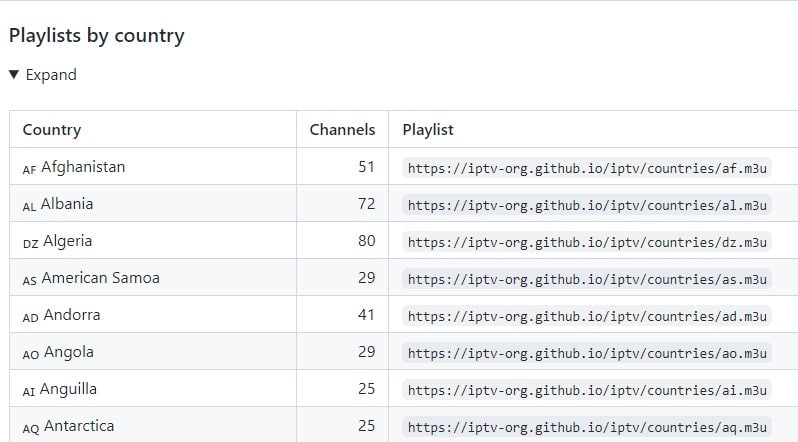The height and width of the screenshot is (442, 798).
Task: Click the AD flag code for Andorra
Action: tap(31, 318)
